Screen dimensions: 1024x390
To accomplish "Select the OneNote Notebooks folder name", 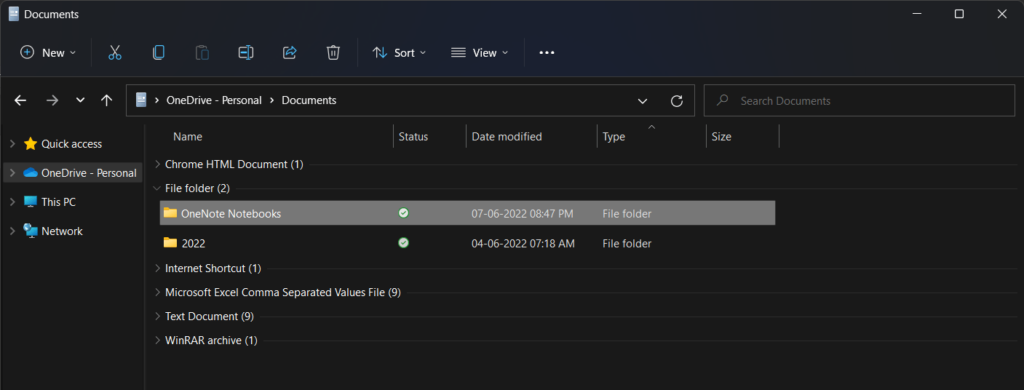I will [x=231, y=213].
